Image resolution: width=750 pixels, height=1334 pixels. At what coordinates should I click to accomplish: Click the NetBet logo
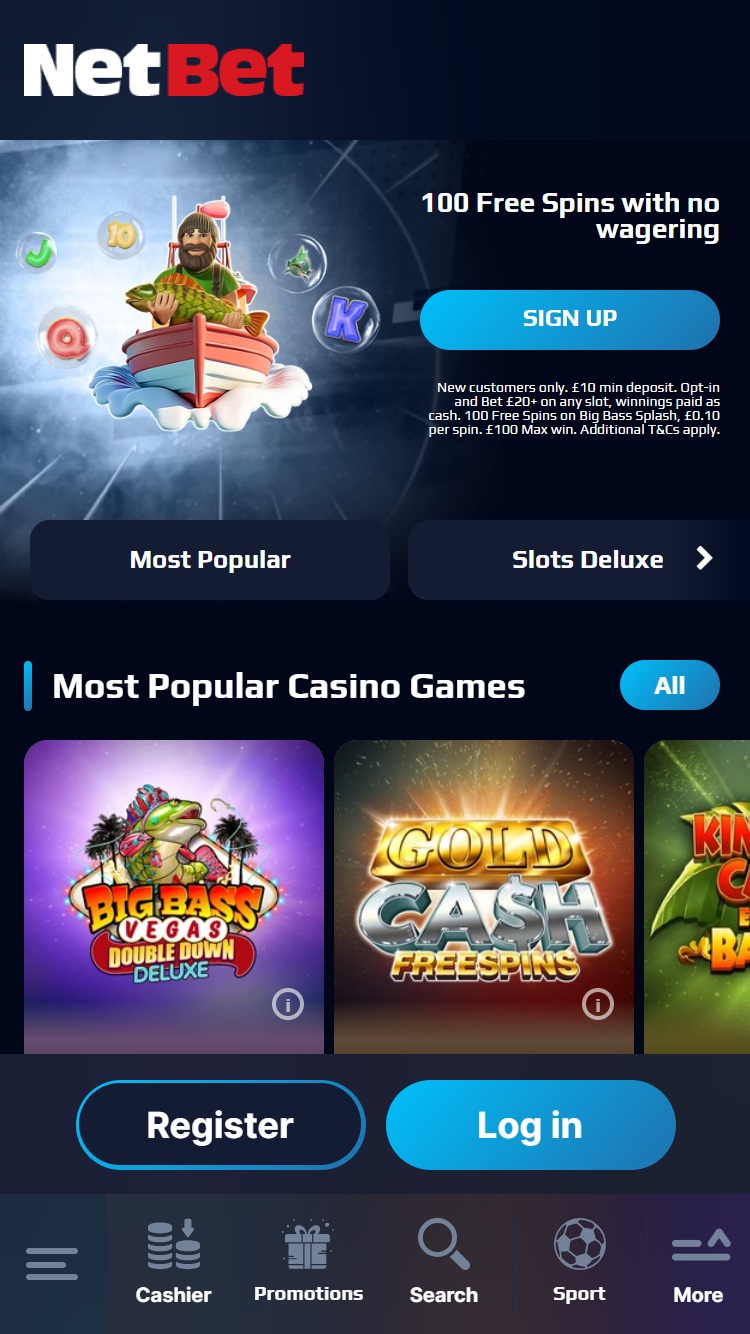click(x=164, y=70)
